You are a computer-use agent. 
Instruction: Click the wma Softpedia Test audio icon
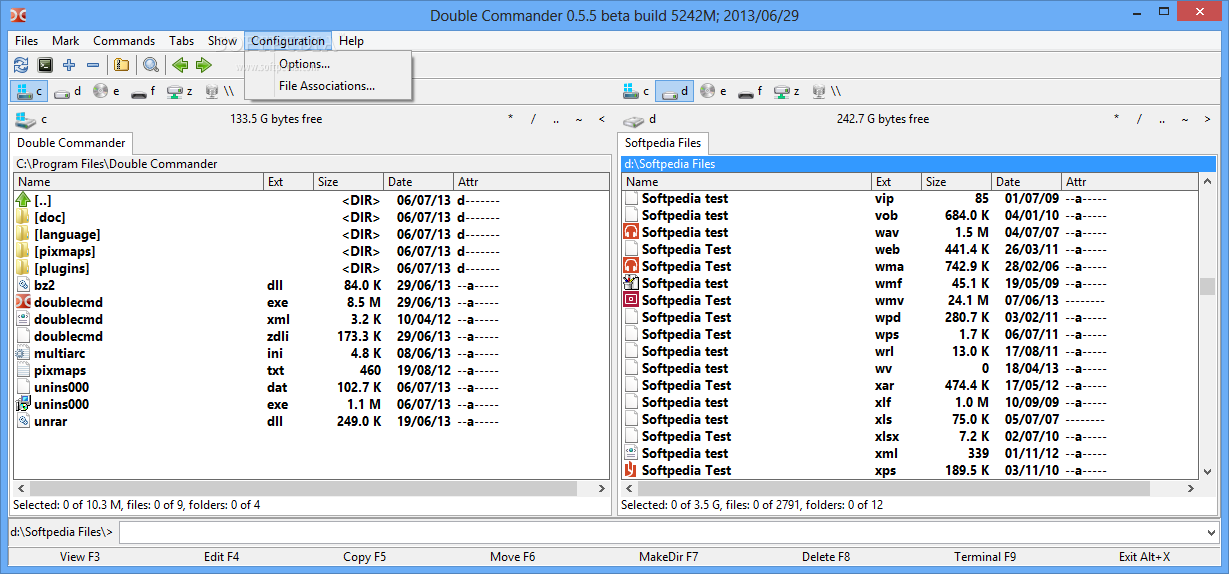pos(631,266)
